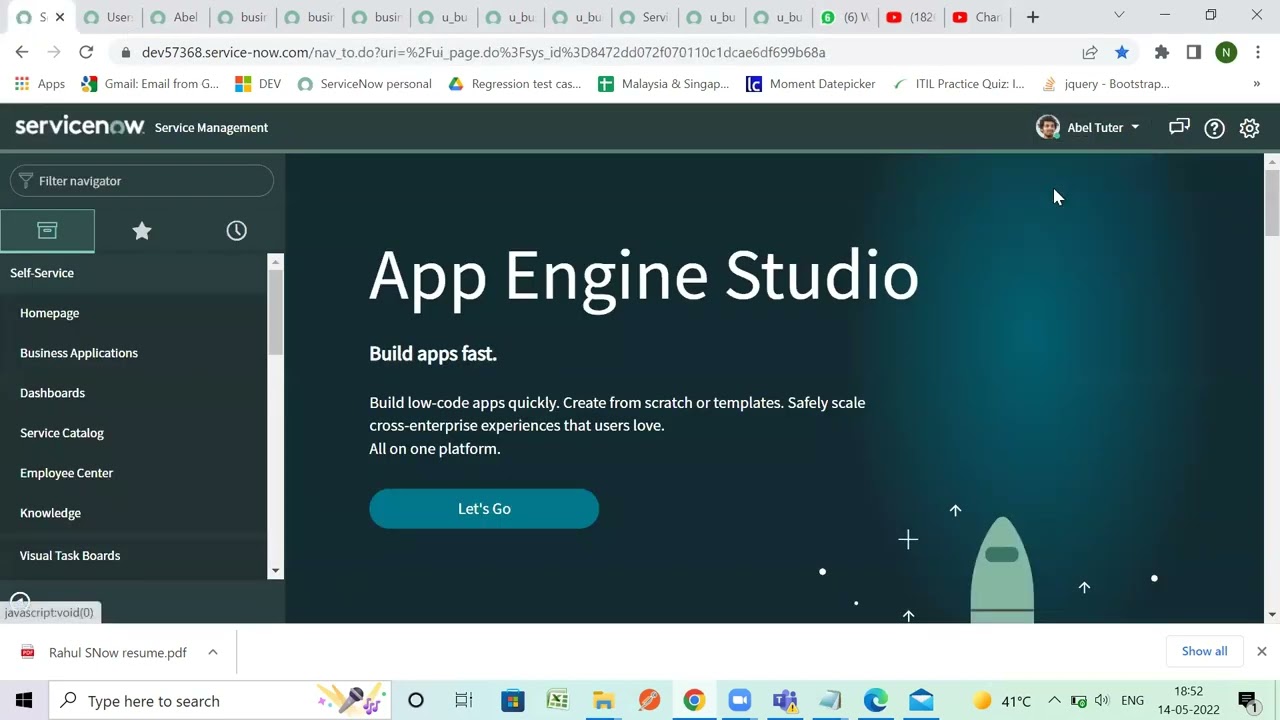Open Employee Center in the navigator
The height and width of the screenshot is (720, 1280).
point(66,473)
